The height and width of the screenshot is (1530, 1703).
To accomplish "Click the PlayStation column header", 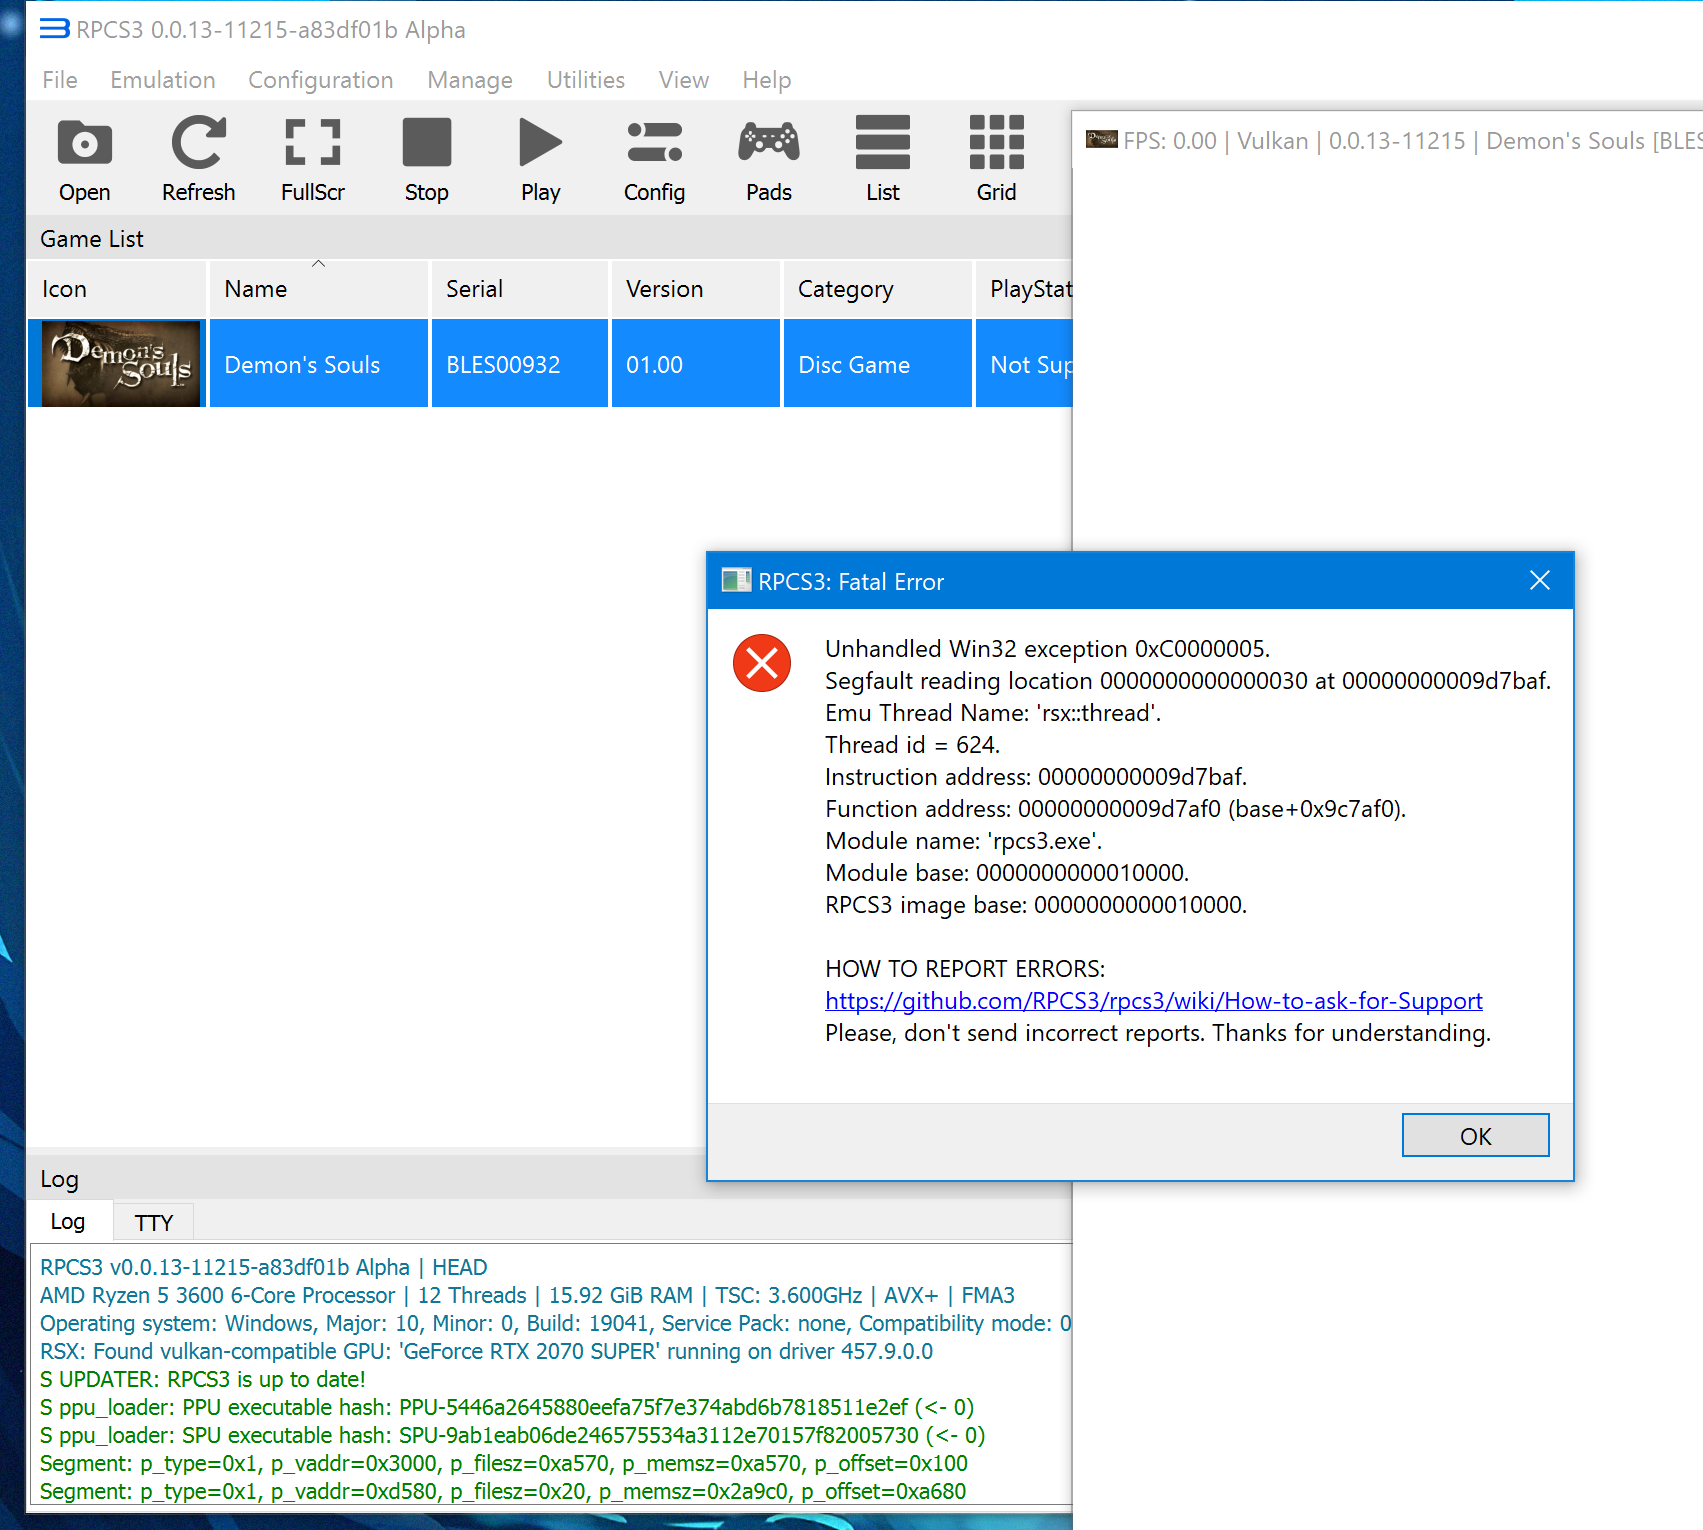I will tap(1024, 289).
